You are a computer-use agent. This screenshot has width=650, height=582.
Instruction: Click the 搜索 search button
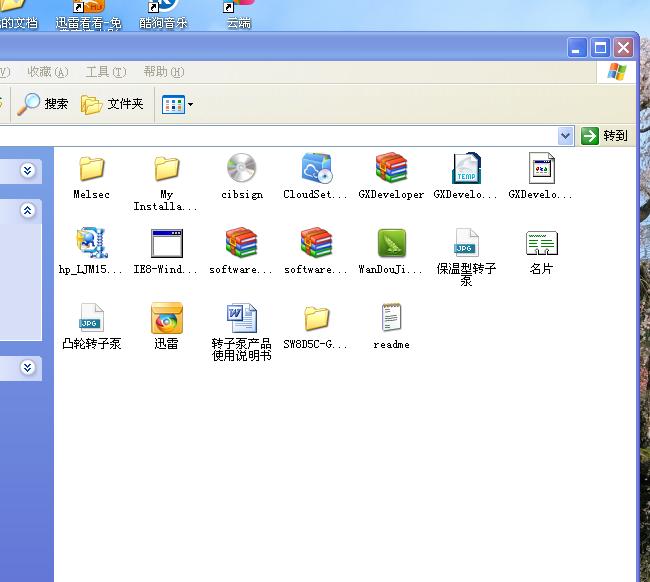44,104
